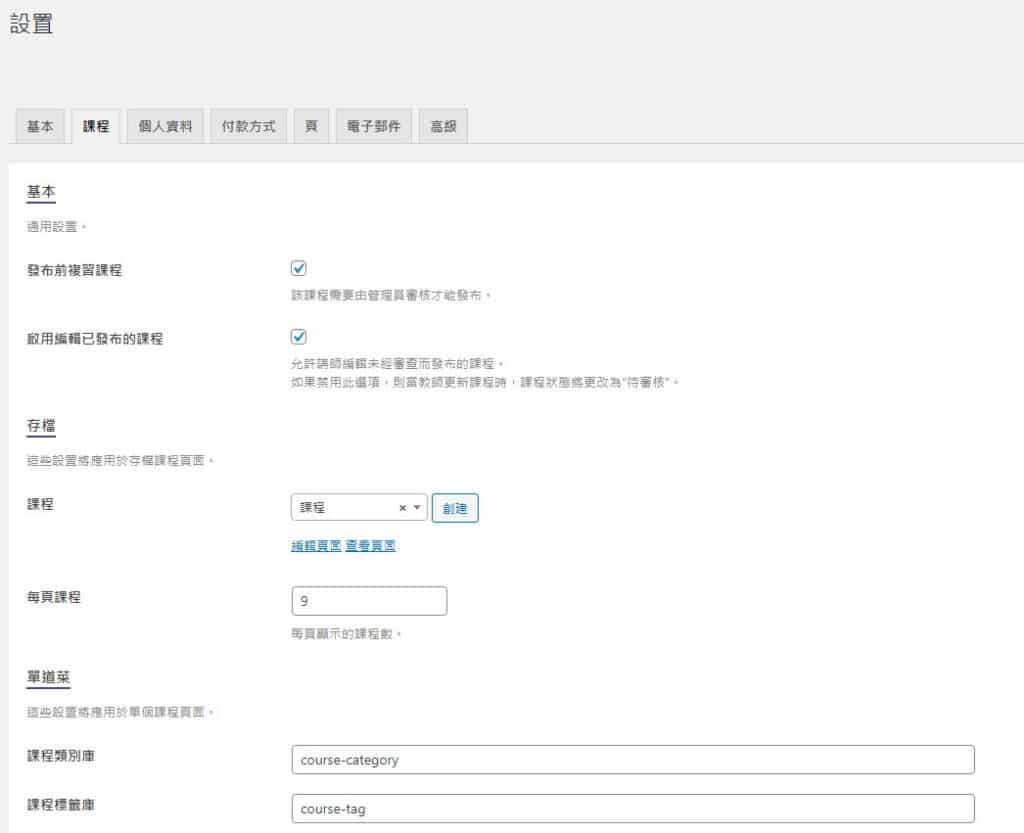Switch to the 個人資料 tab
This screenshot has height=833, width=1024.
(x=165, y=127)
